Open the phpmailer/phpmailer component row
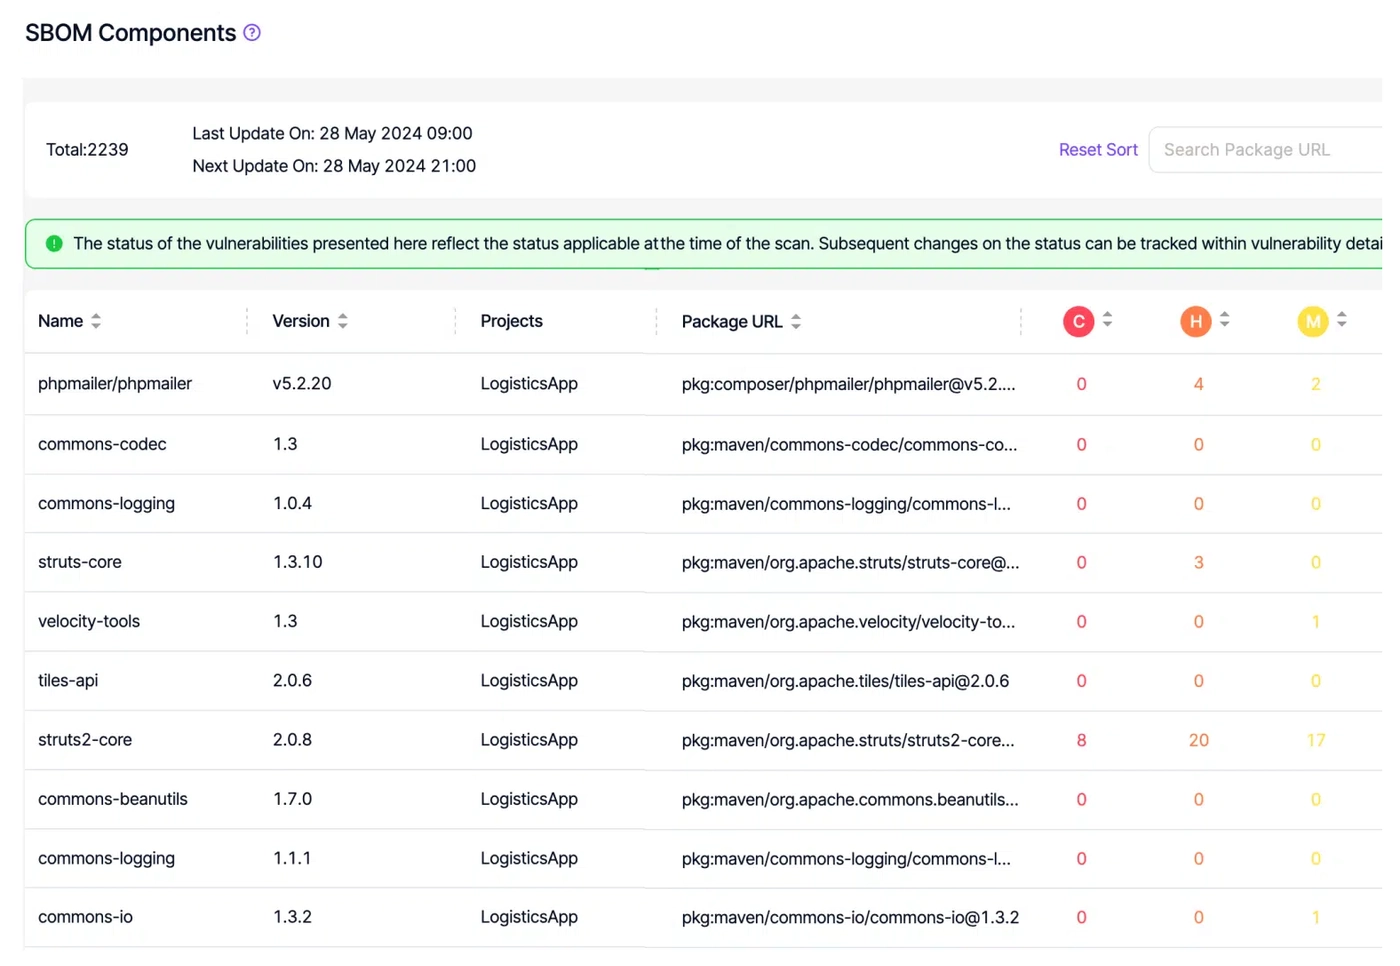The width and height of the screenshot is (1400, 966). tap(115, 384)
